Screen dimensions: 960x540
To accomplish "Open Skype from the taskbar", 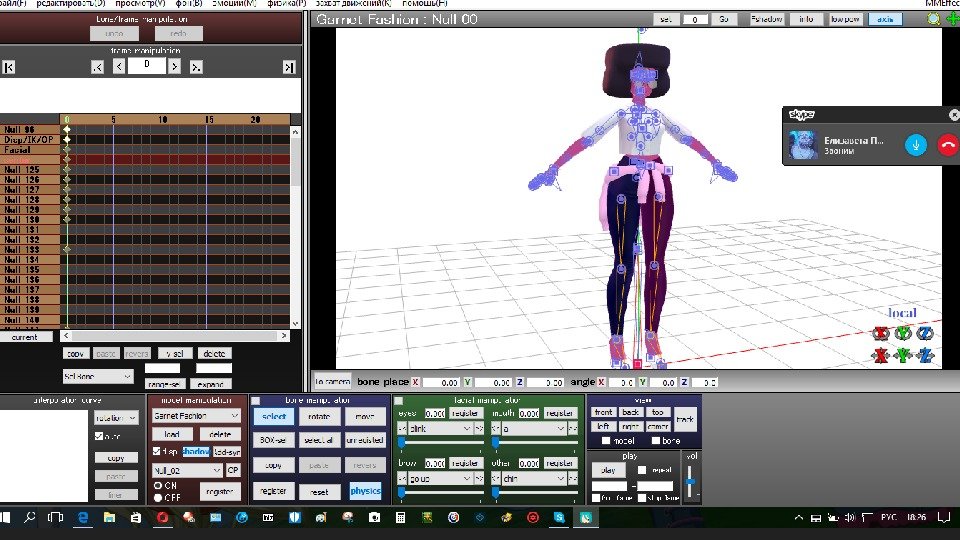I will pyautogui.click(x=559, y=517).
